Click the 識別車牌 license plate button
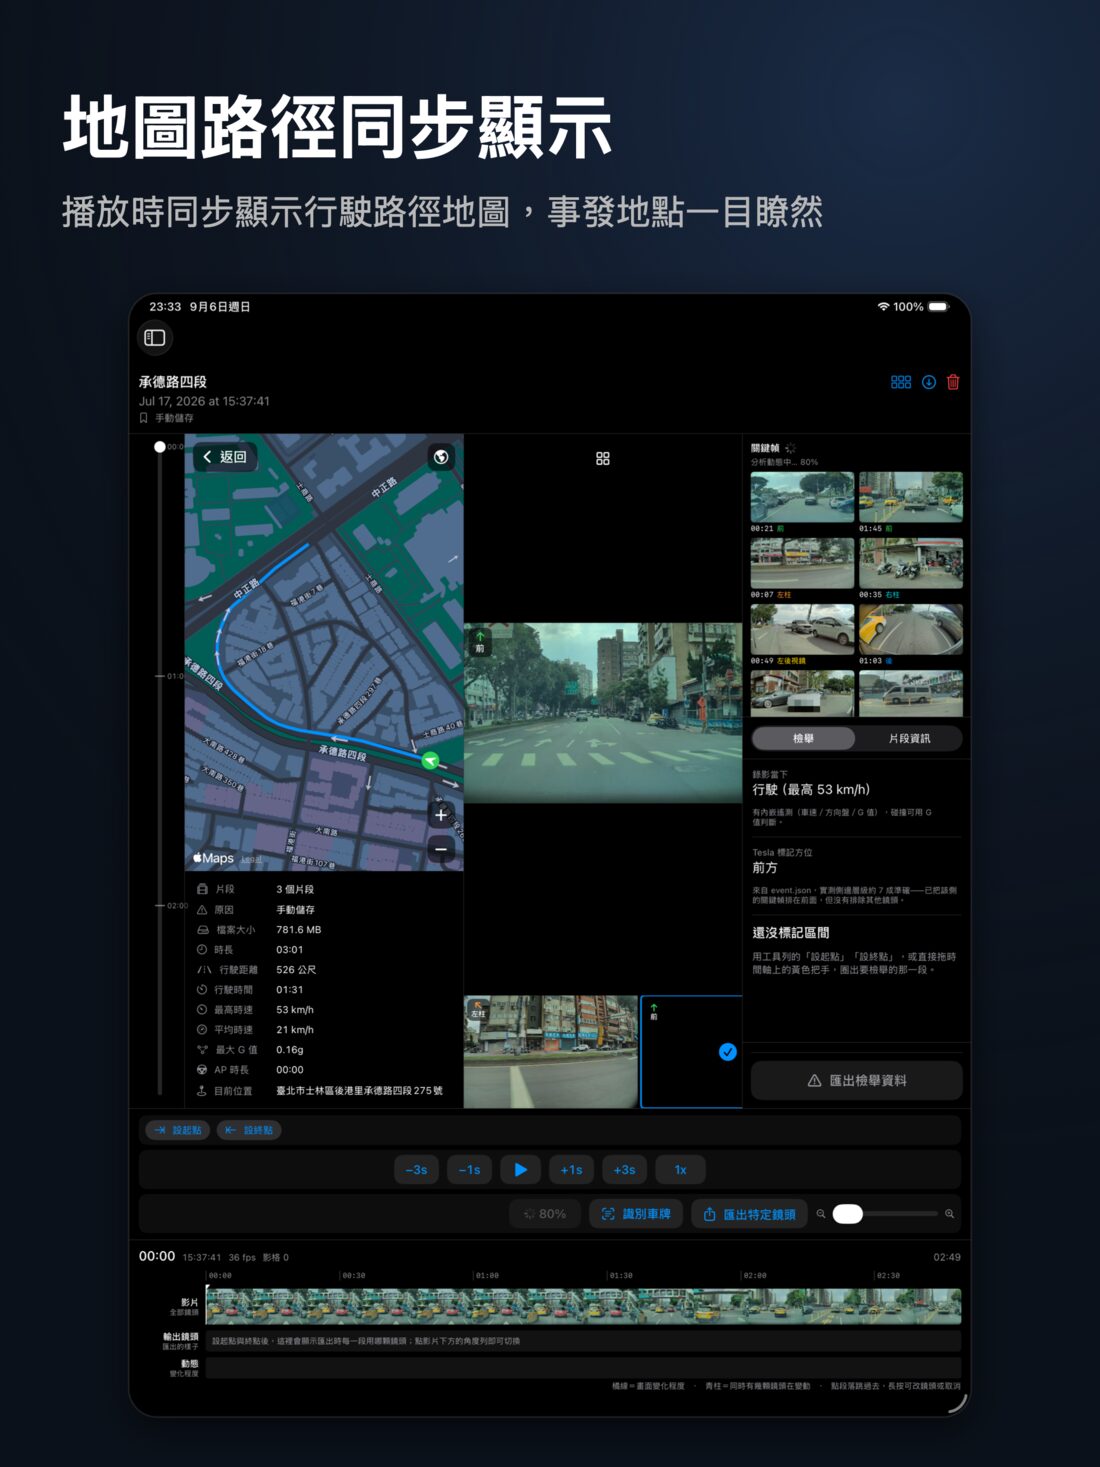The image size is (1100, 1467). pos(636,1214)
